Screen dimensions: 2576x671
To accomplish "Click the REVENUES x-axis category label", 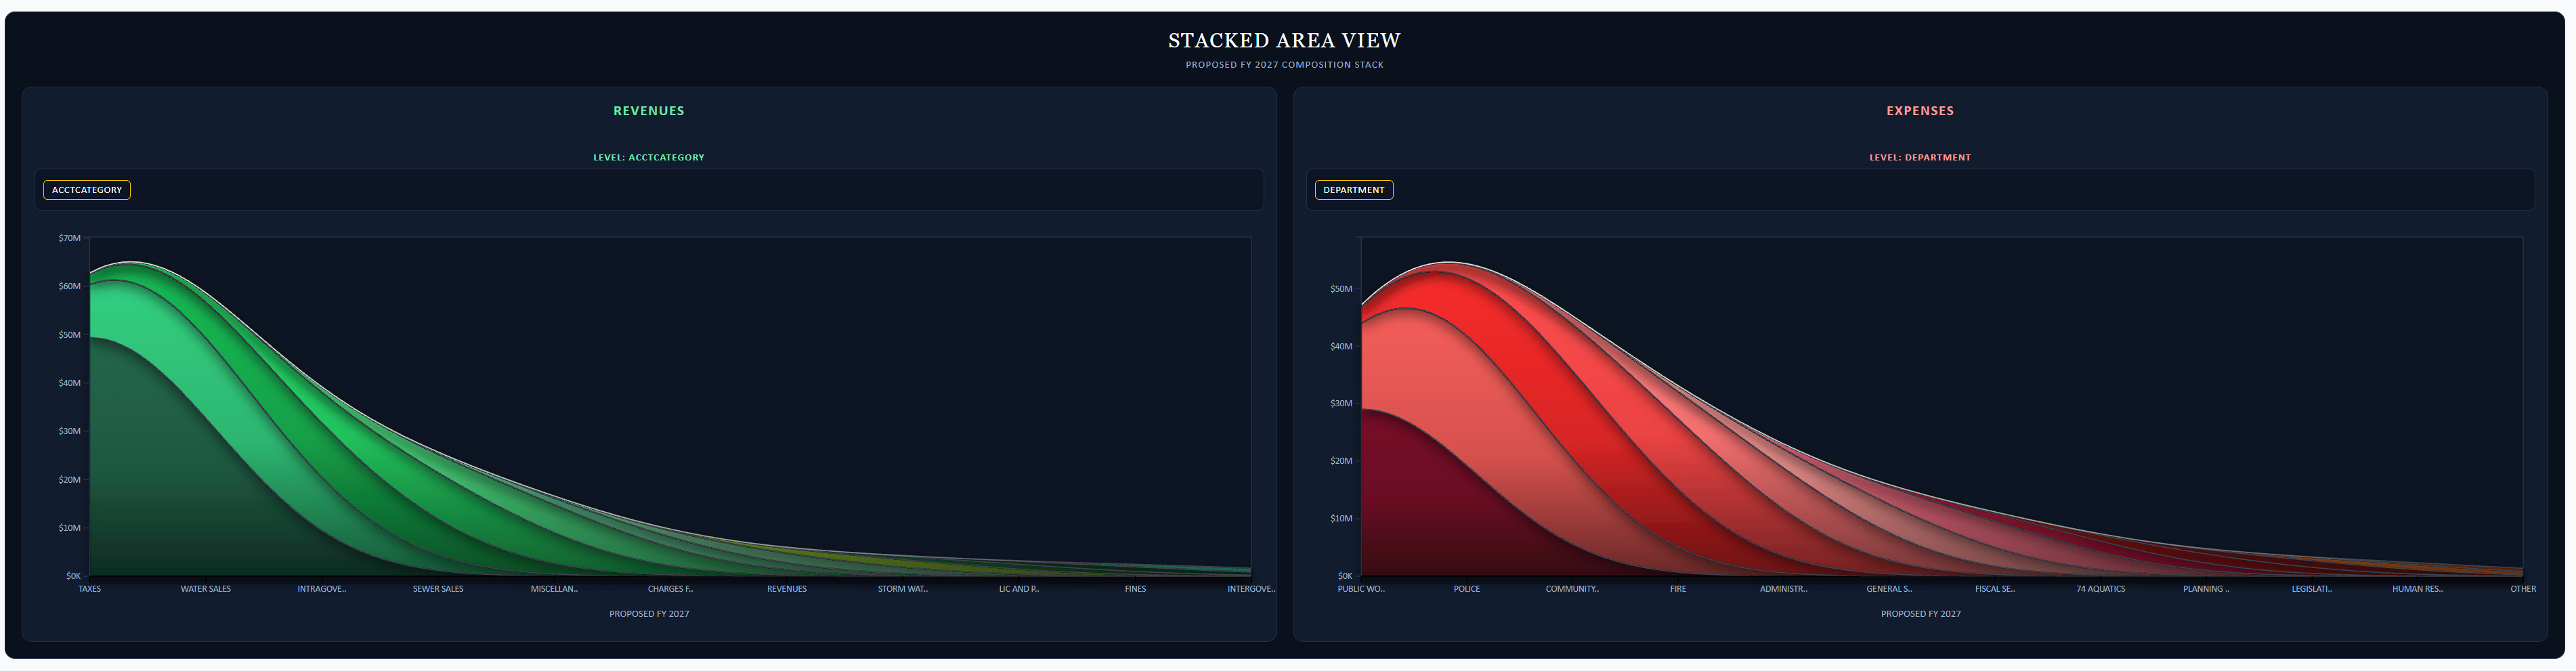I will 787,589.
